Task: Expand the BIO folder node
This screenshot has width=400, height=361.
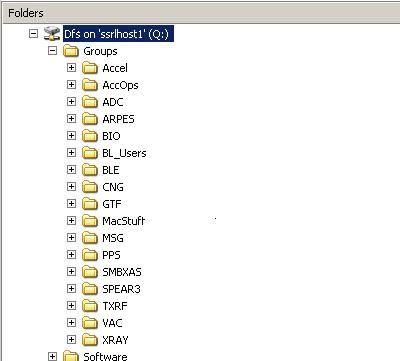Action: tap(71, 136)
